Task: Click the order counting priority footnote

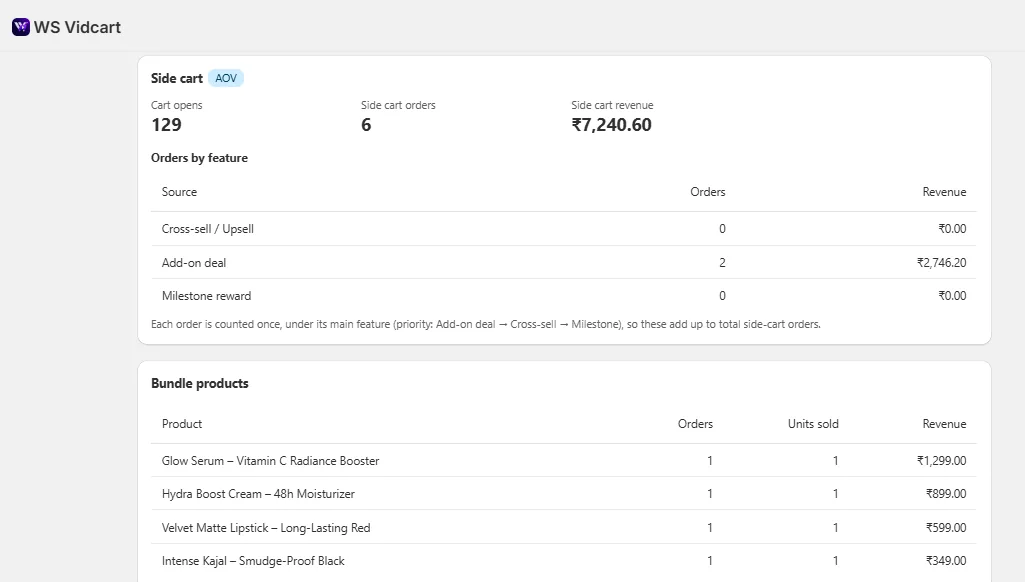Action: coord(486,324)
